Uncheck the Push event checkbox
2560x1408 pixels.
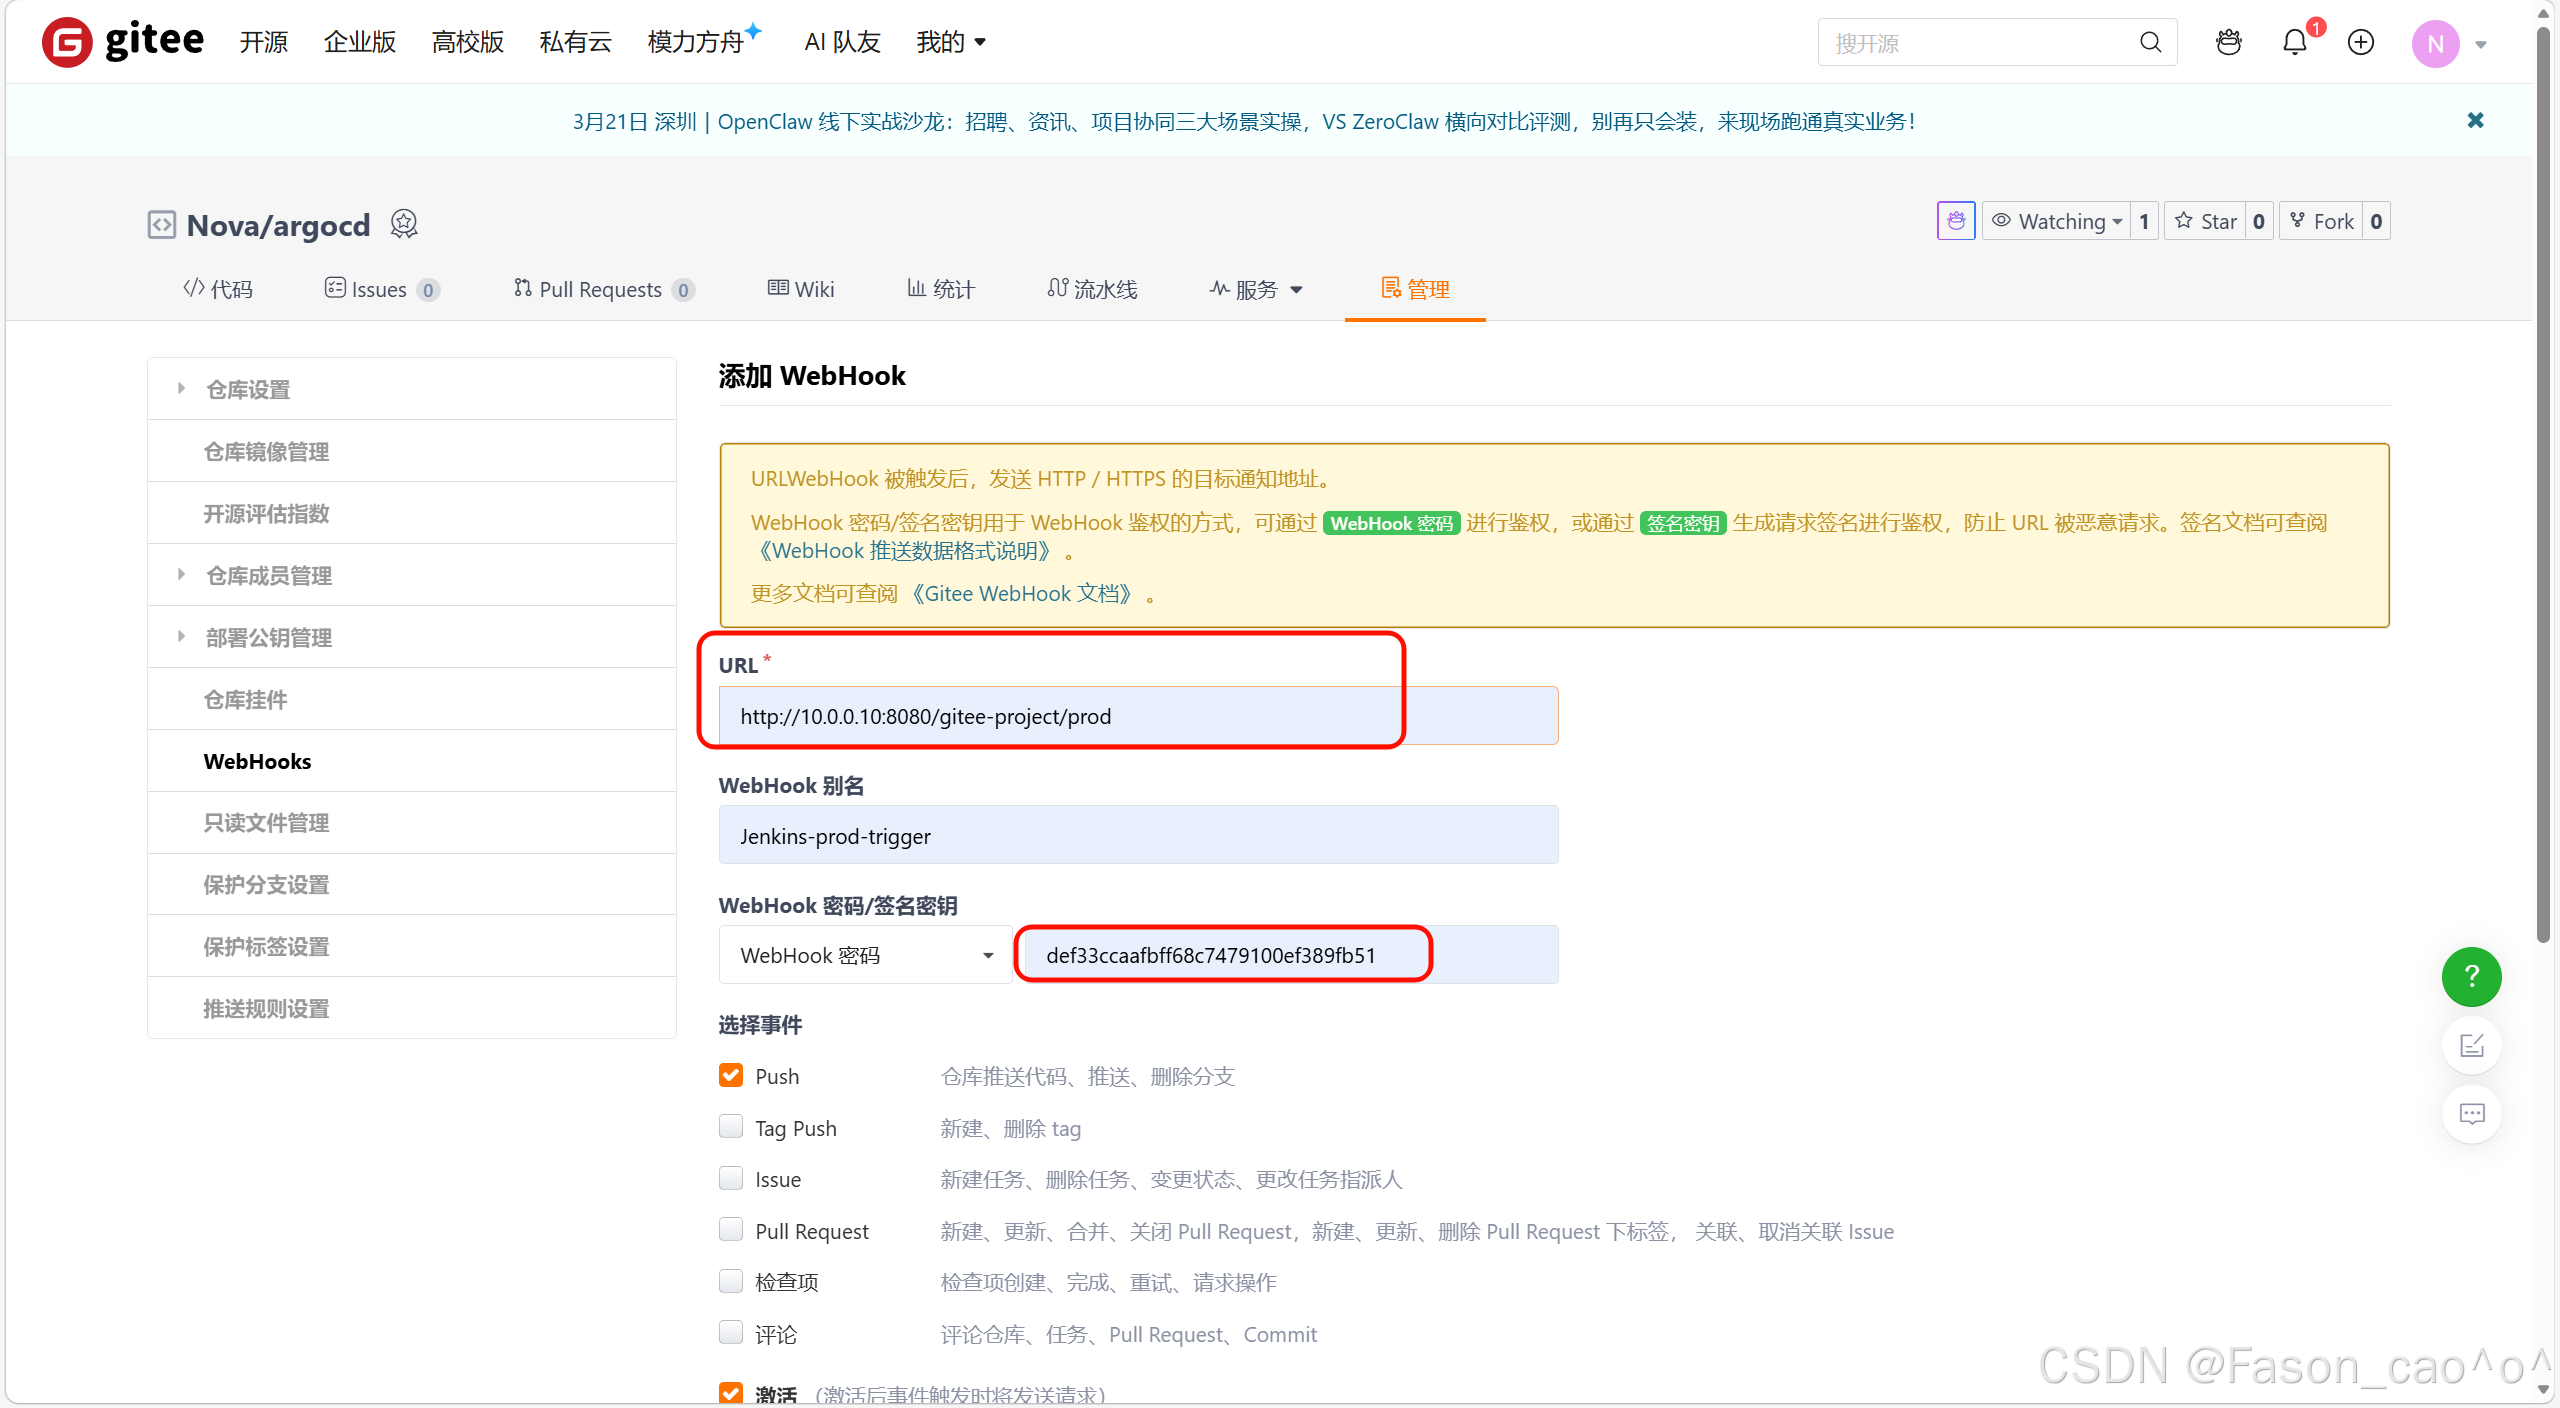(x=731, y=1076)
